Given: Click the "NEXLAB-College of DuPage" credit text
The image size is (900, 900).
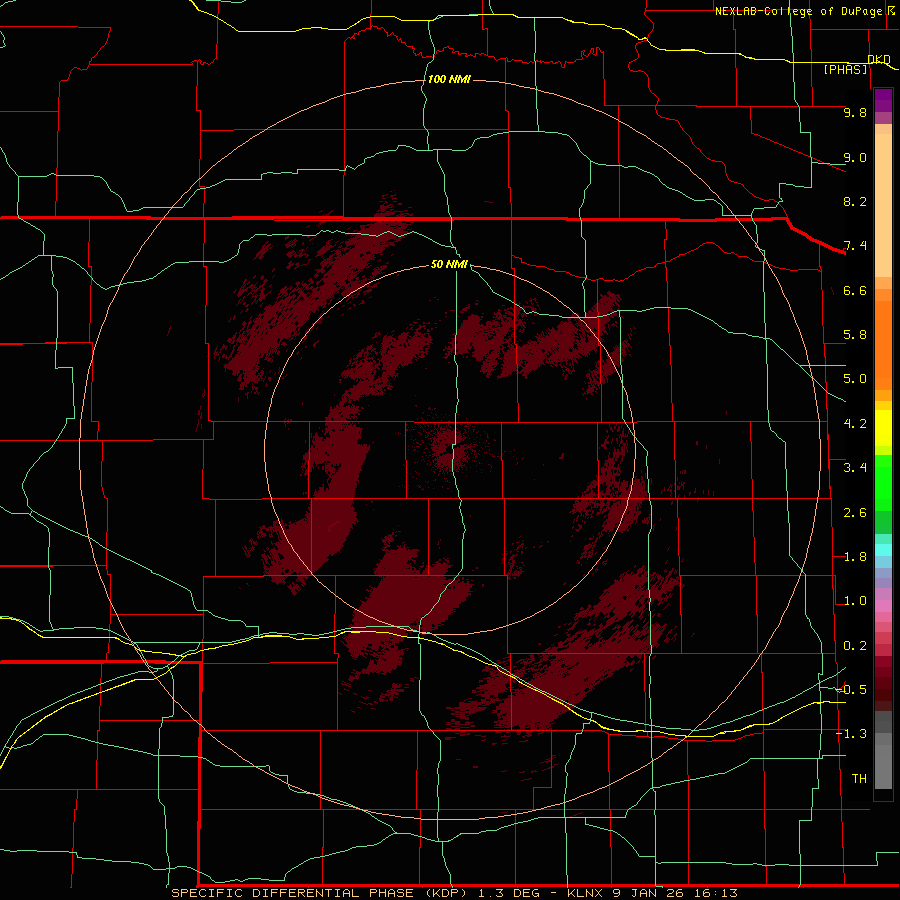Looking at the screenshot, I should coord(799,11).
